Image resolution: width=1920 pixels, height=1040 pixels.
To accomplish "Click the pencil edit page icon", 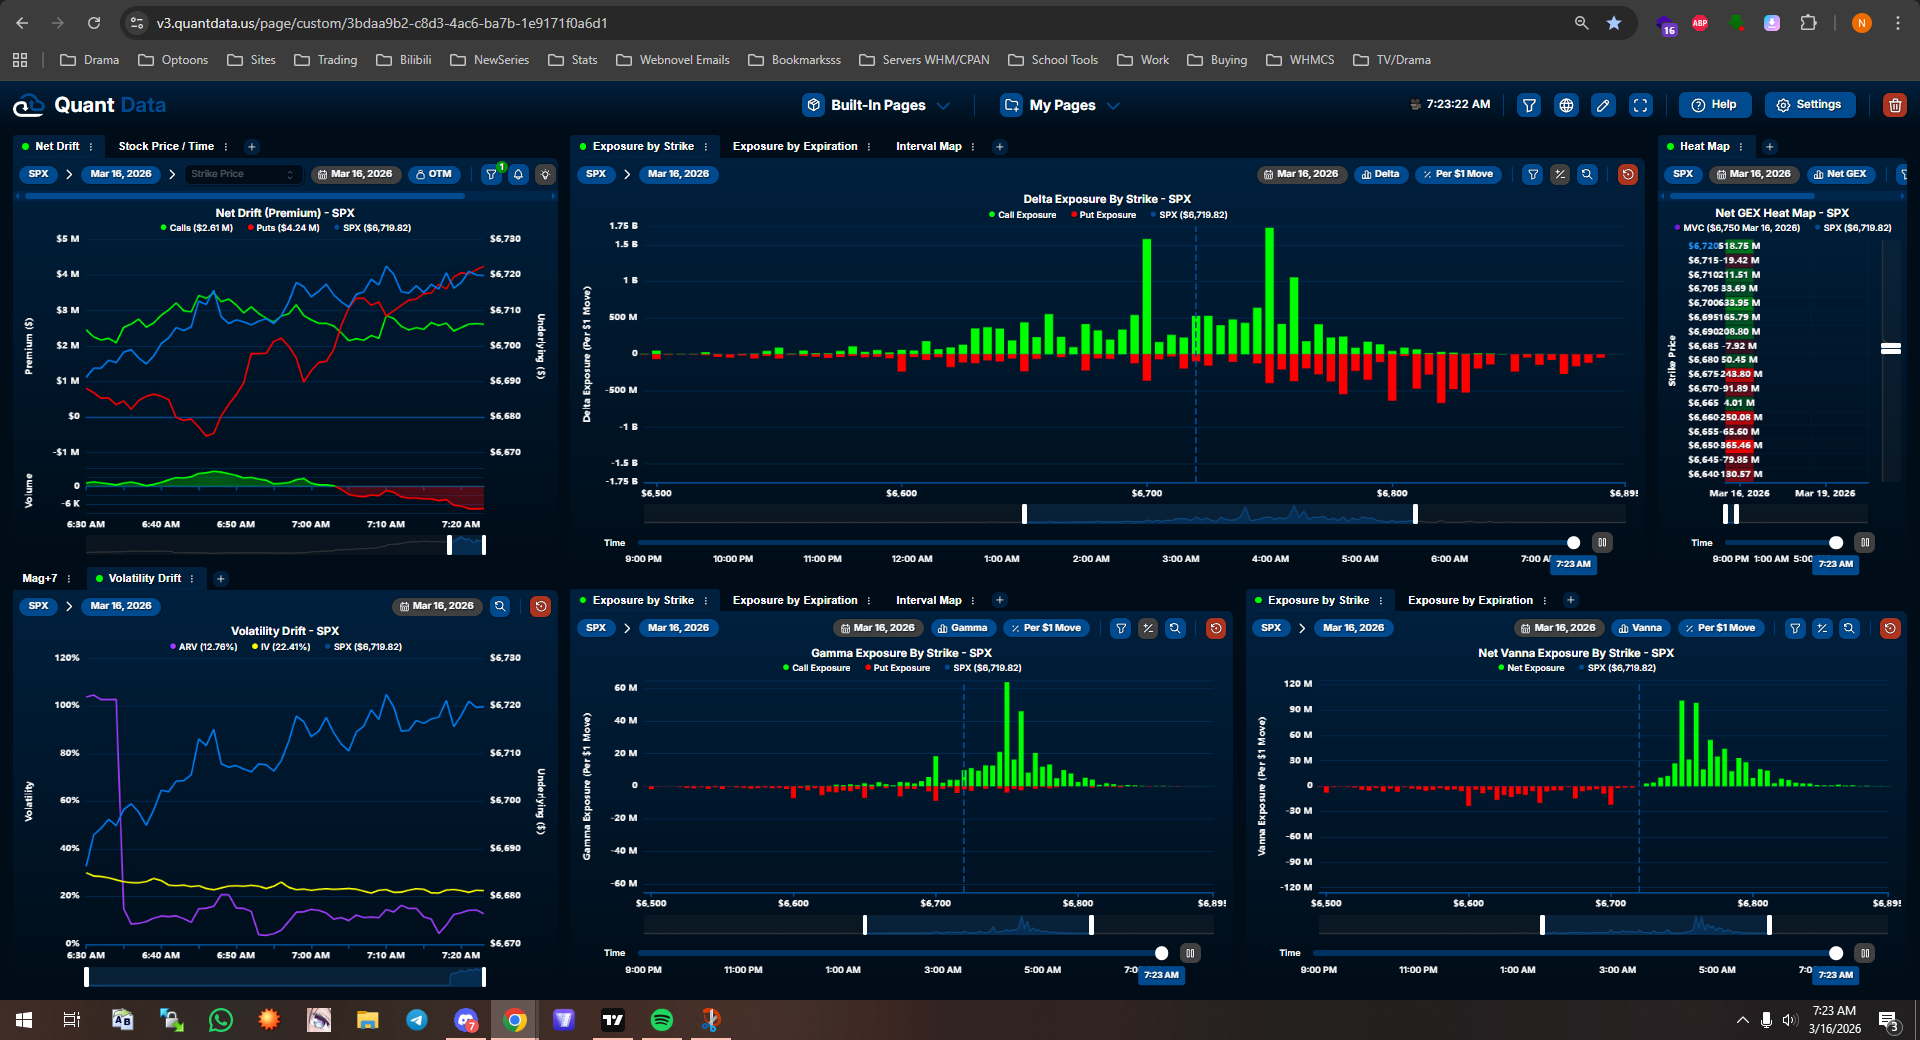I will point(1603,105).
